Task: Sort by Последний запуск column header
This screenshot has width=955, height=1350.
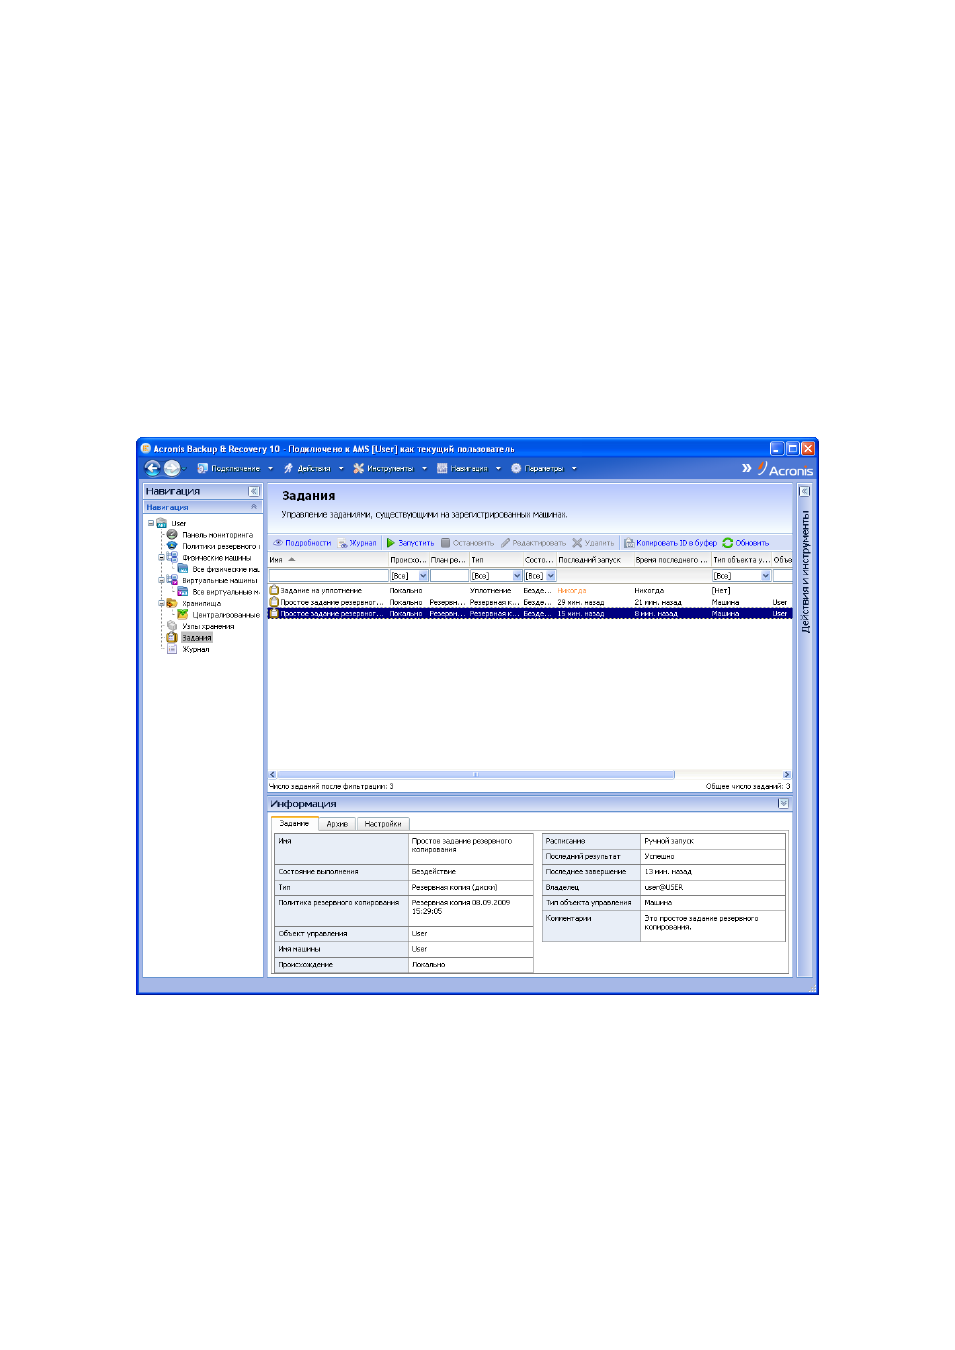Action: (x=594, y=560)
